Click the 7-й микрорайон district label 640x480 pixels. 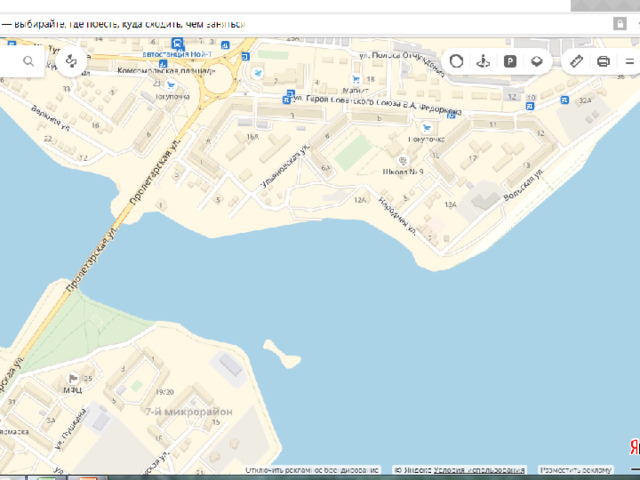click(x=188, y=412)
